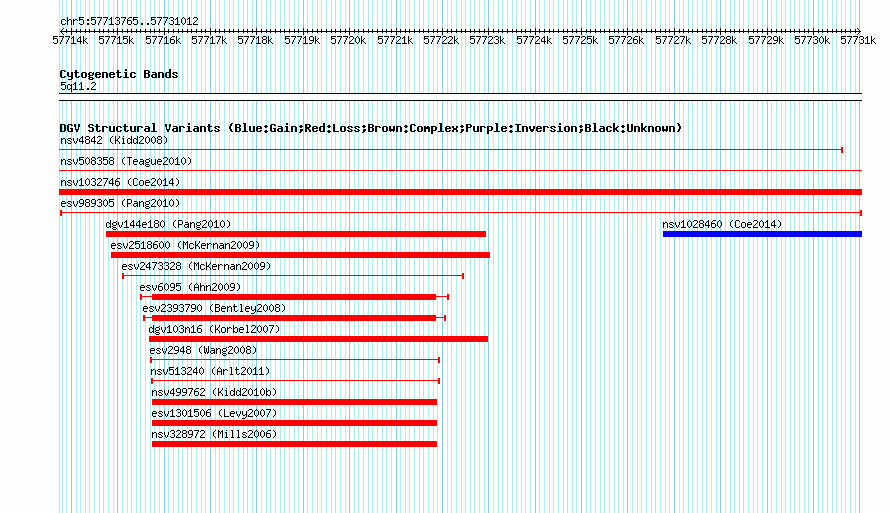Click the nsv4842 (Kidd2008) variant label
The image size is (890, 513).
tap(114, 140)
